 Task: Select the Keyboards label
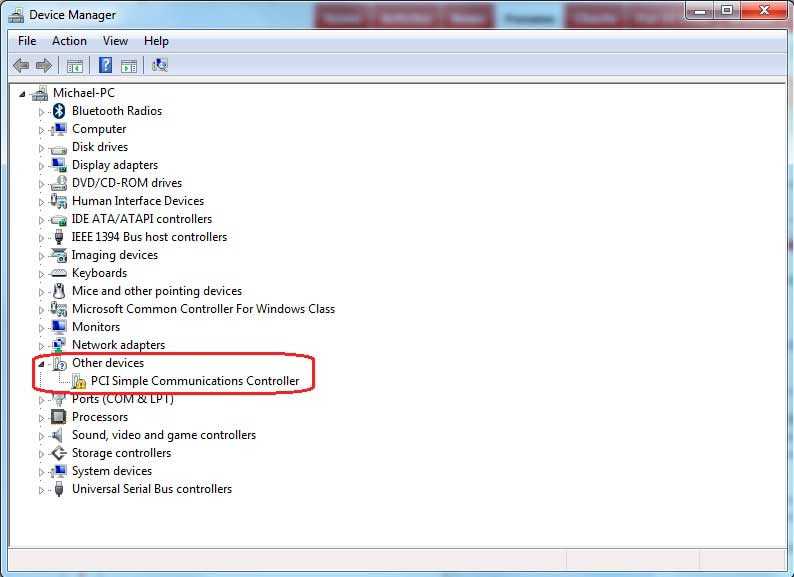pyautogui.click(x=99, y=273)
